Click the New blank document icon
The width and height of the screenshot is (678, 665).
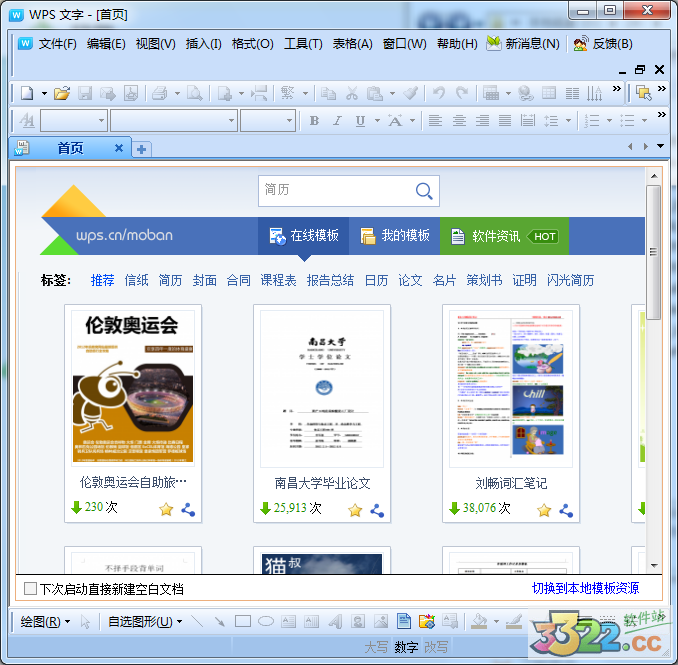[27, 93]
